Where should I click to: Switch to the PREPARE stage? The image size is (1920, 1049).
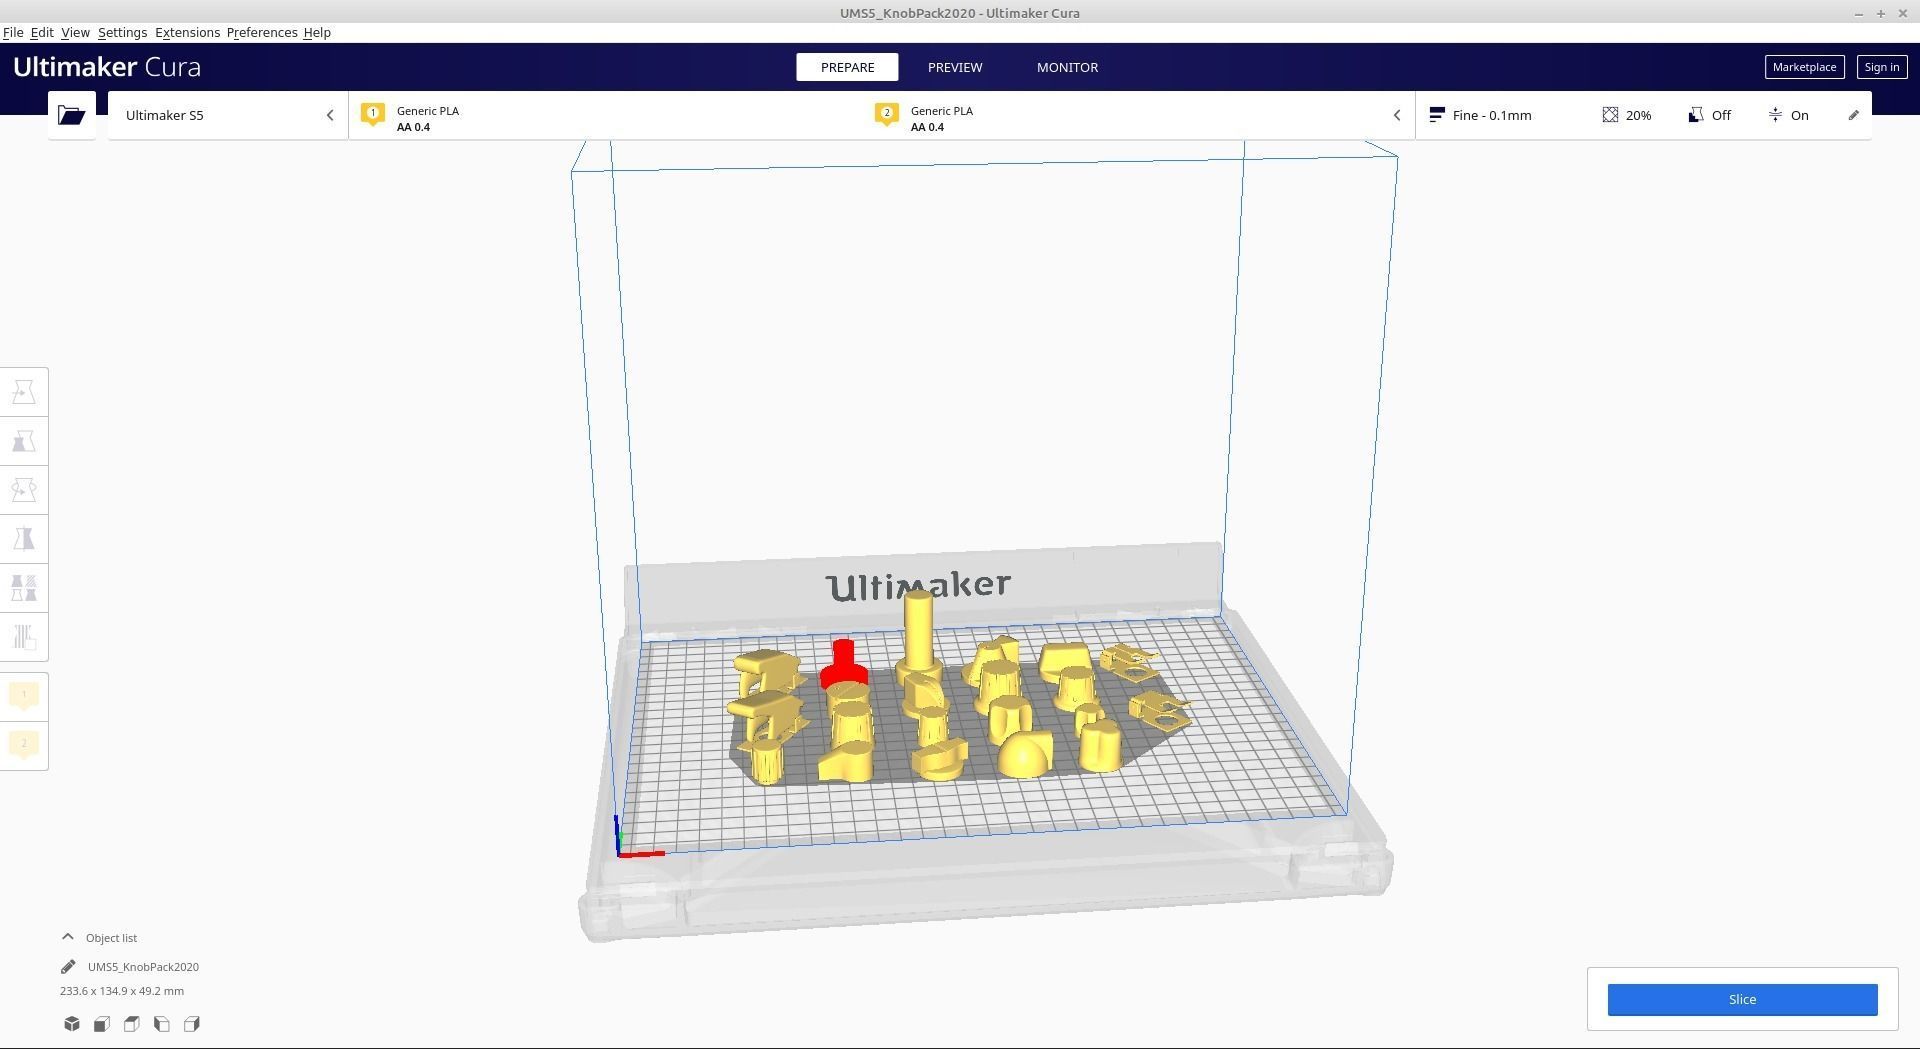847,67
